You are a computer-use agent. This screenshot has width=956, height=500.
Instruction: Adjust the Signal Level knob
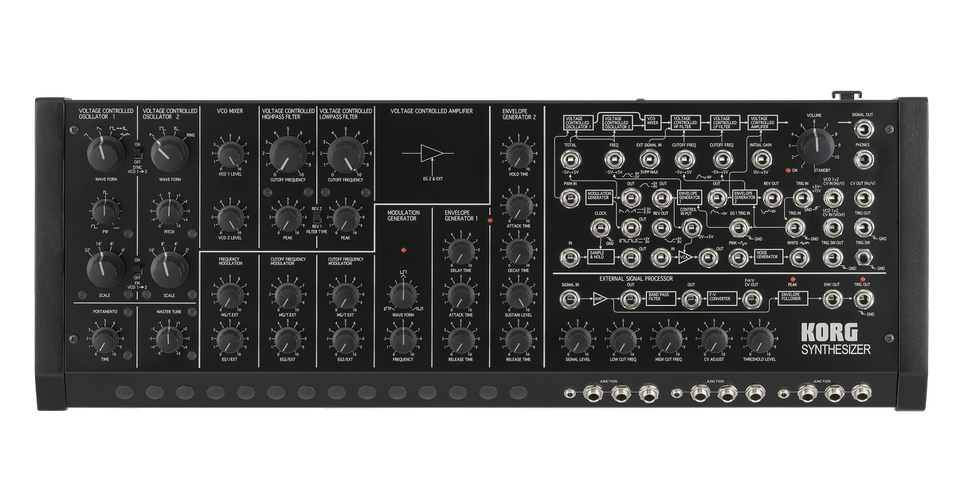(577, 340)
